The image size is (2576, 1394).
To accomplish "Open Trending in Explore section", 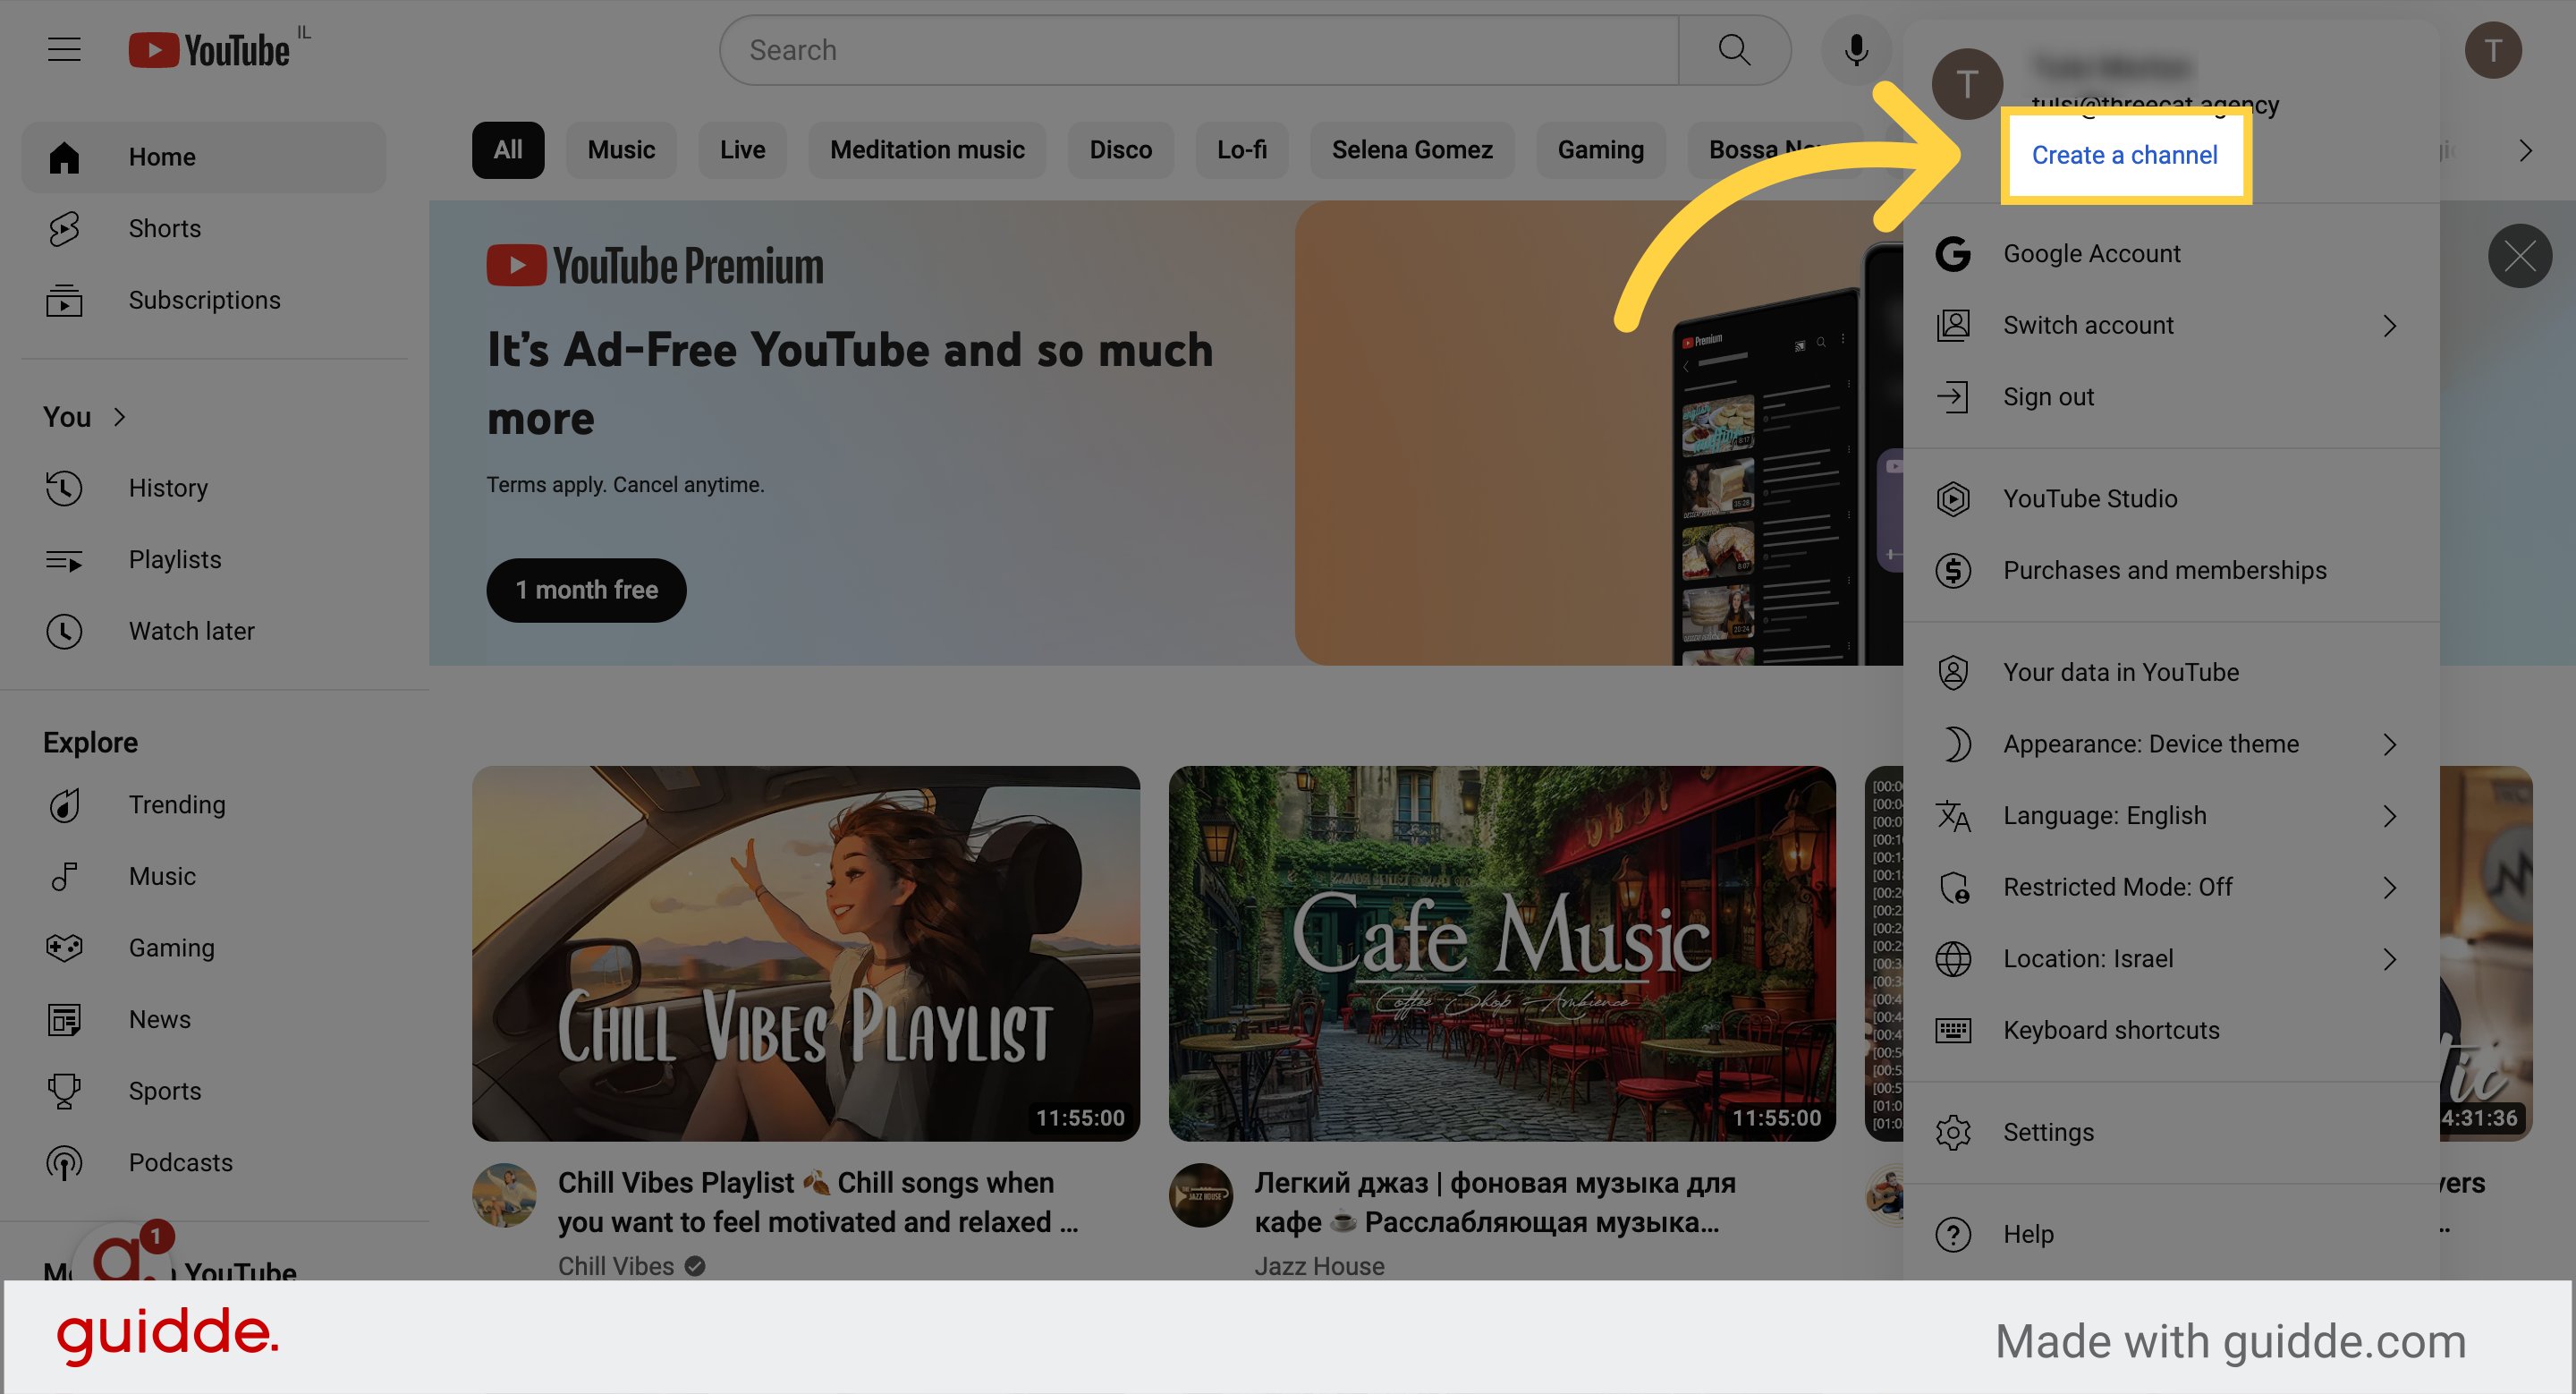I will click(204, 805).
